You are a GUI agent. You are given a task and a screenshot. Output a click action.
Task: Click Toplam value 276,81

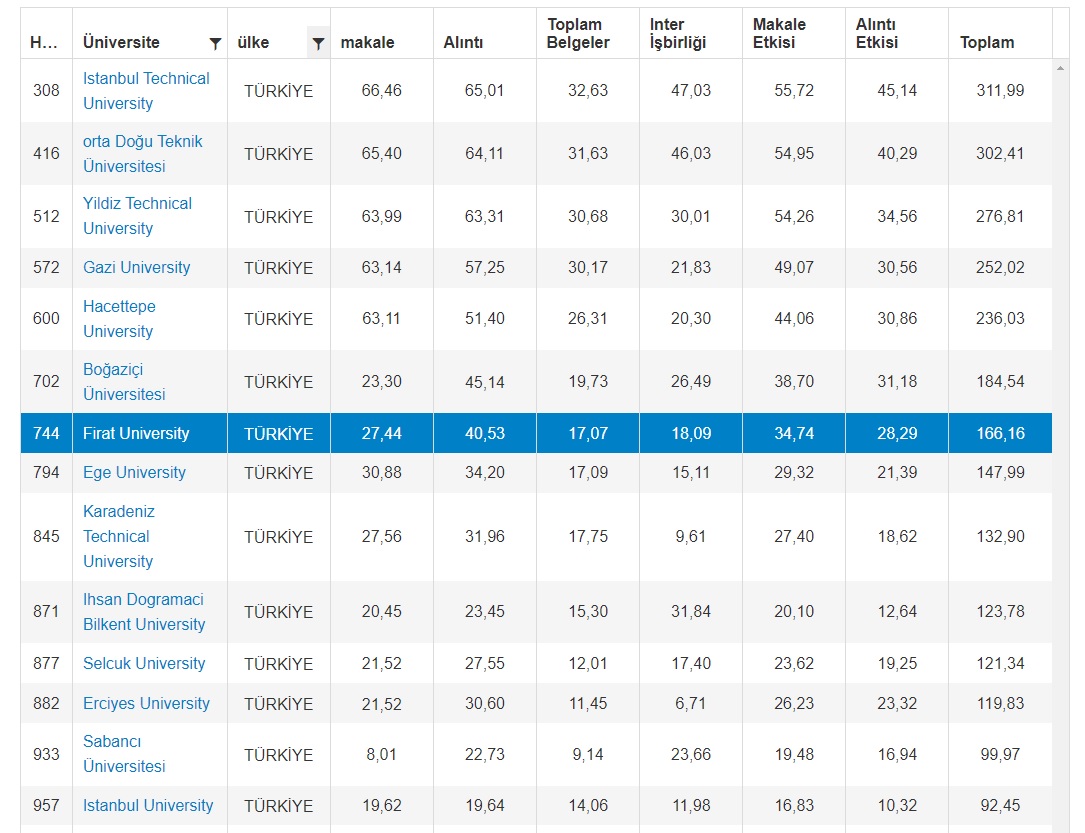(1000, 216)
